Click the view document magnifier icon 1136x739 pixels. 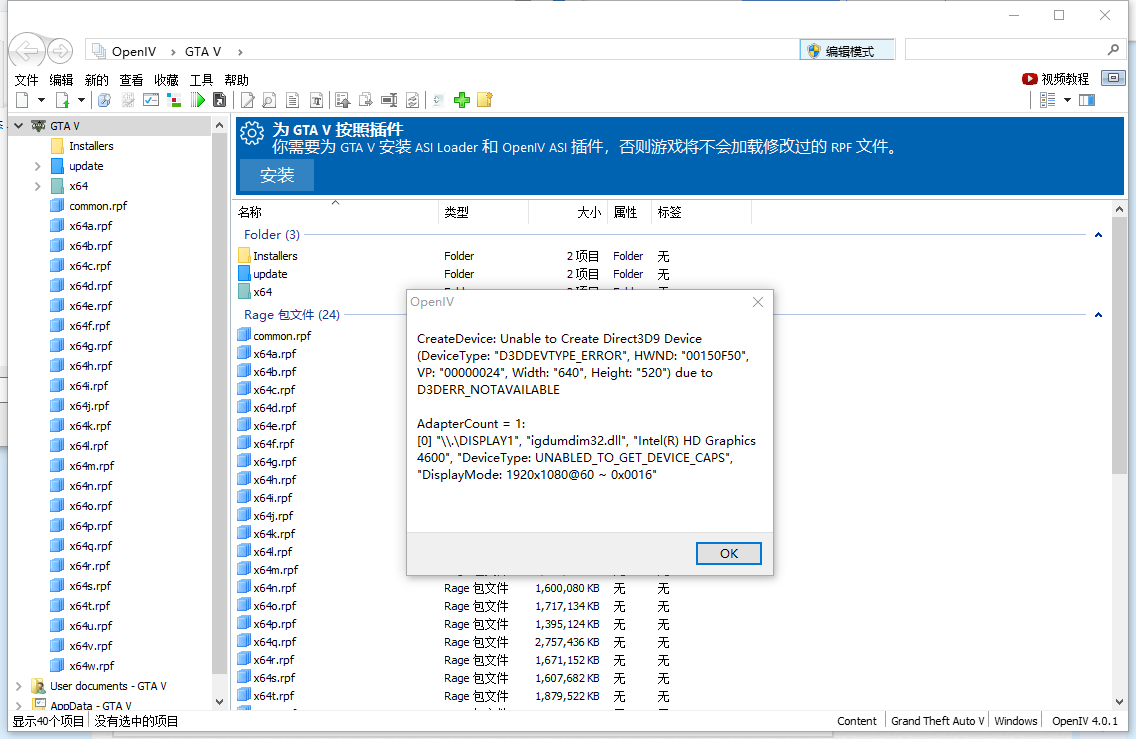pyautogui.click(x=269, y=100)
